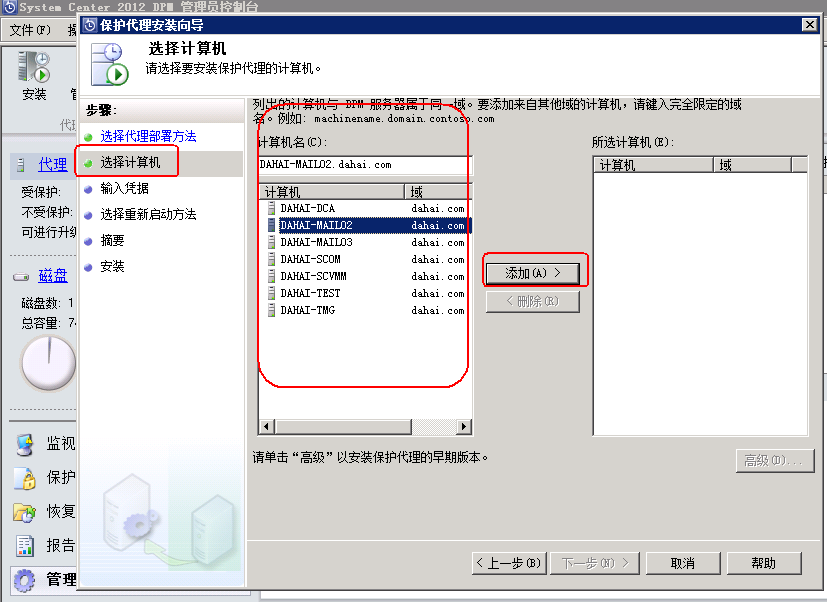Screen dimensions: 827x602
Task: Click the System Center DPM app icon
Action: click(9, 7)
